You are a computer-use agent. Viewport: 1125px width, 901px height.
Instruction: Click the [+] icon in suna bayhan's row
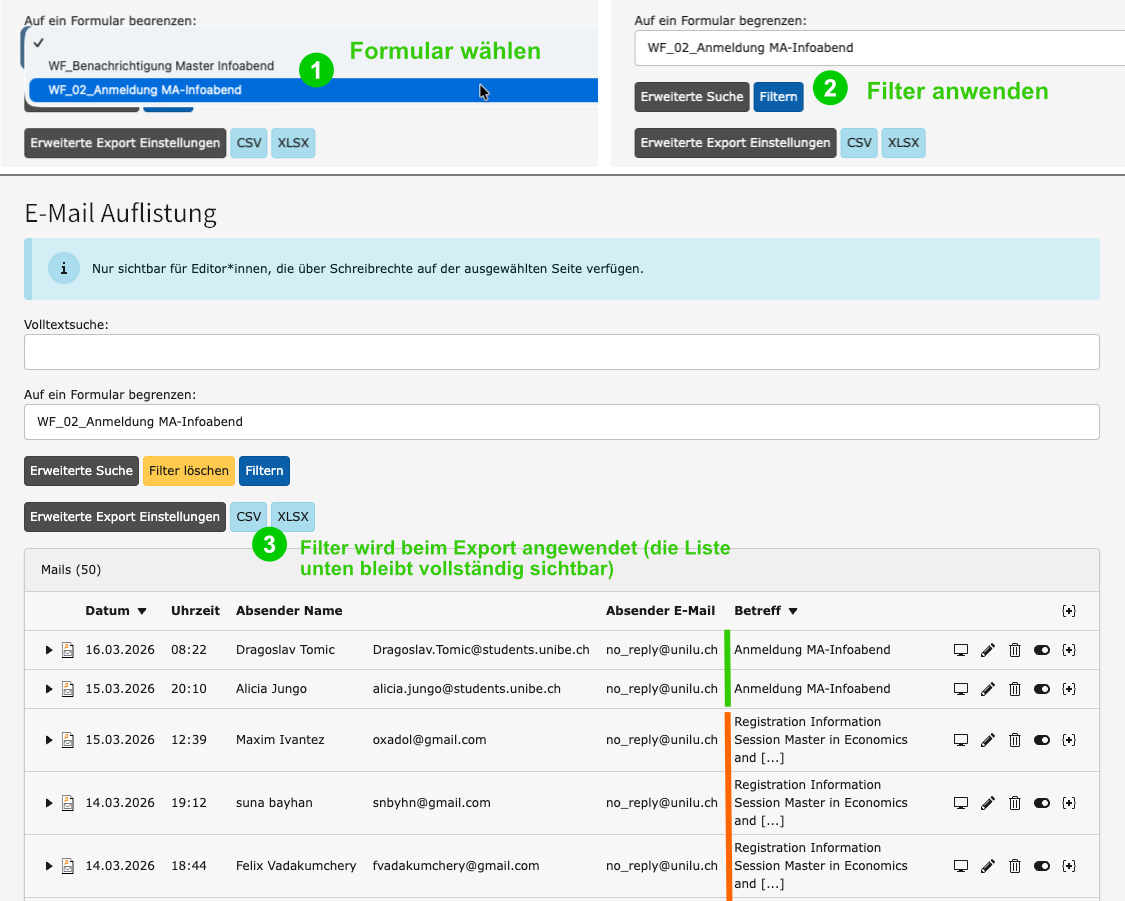pos(1069,803)
